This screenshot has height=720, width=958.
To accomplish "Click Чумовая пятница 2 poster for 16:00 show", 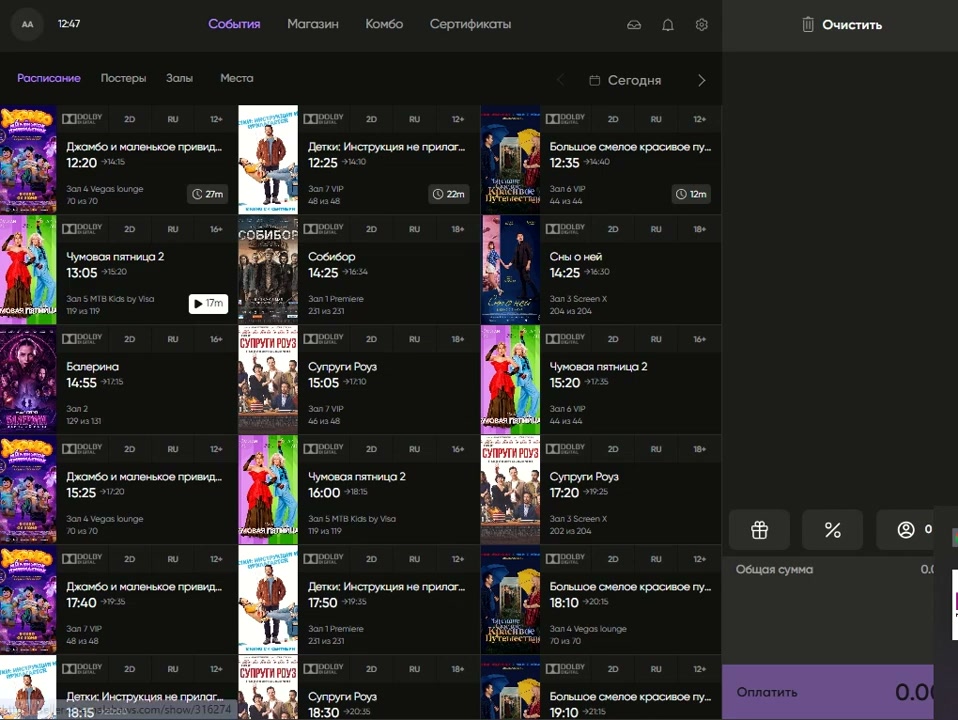I will coord(268,490).
